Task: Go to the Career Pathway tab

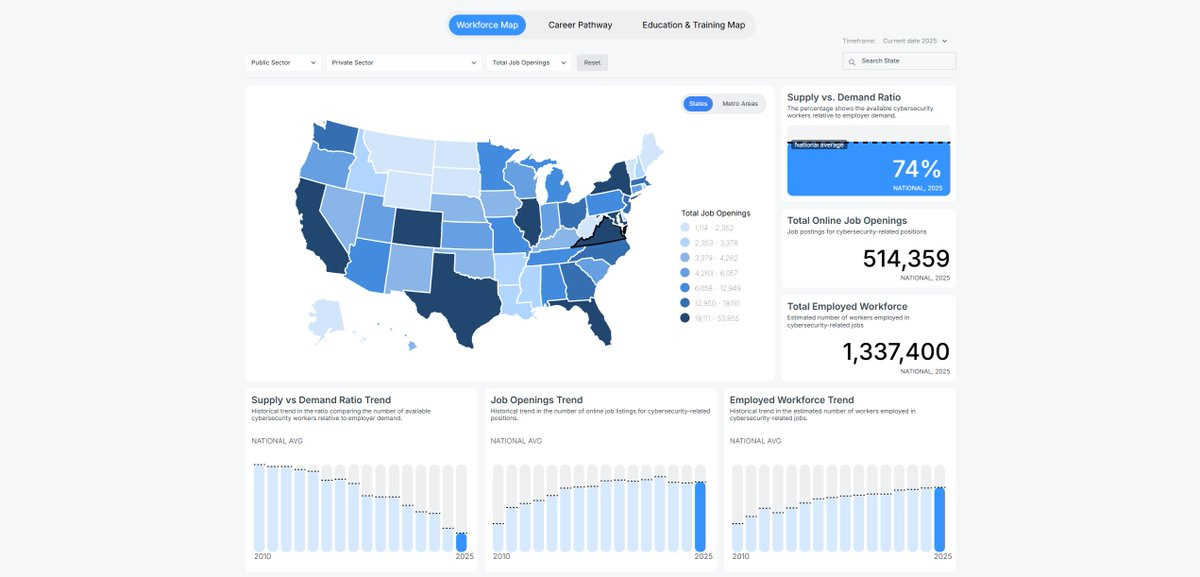Action: coord(580,25)
